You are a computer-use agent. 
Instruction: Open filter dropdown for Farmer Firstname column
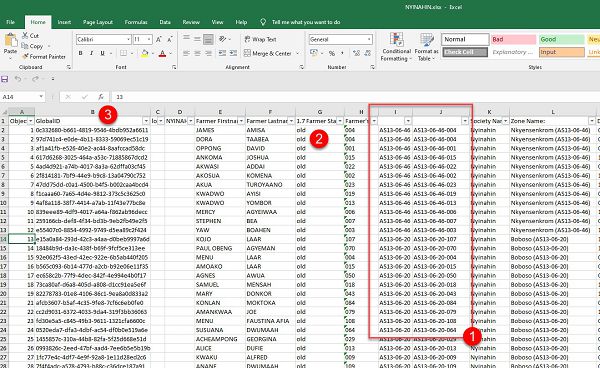coord(241,121)
